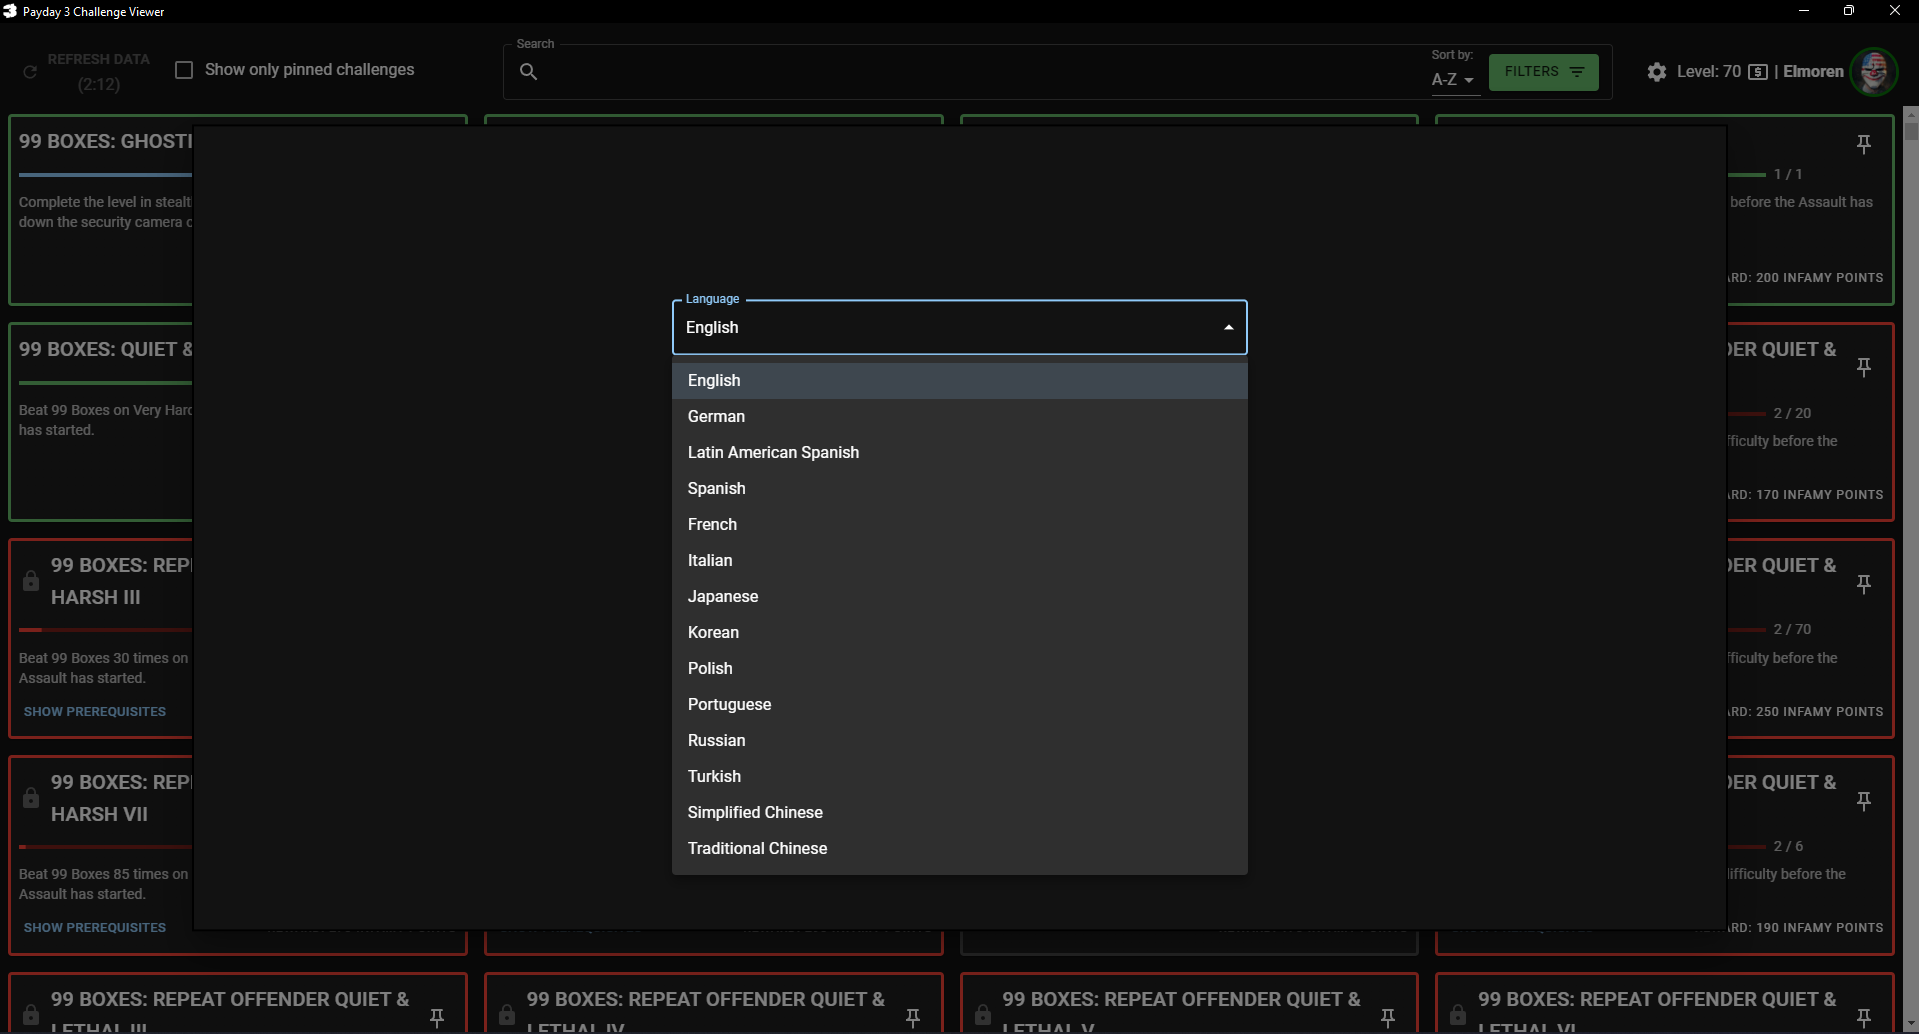Pin the challenge with 2 / 6 progress

tap(1864, 801)
